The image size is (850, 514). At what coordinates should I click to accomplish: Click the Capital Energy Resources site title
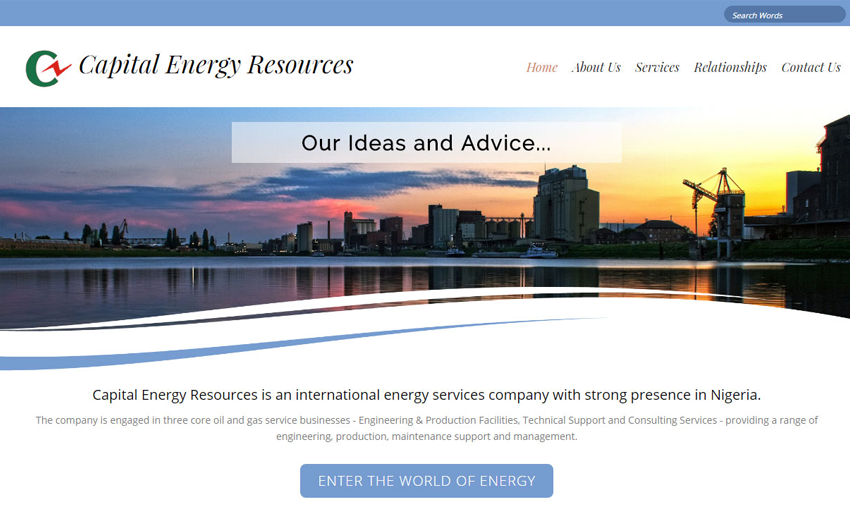point(215,65)
